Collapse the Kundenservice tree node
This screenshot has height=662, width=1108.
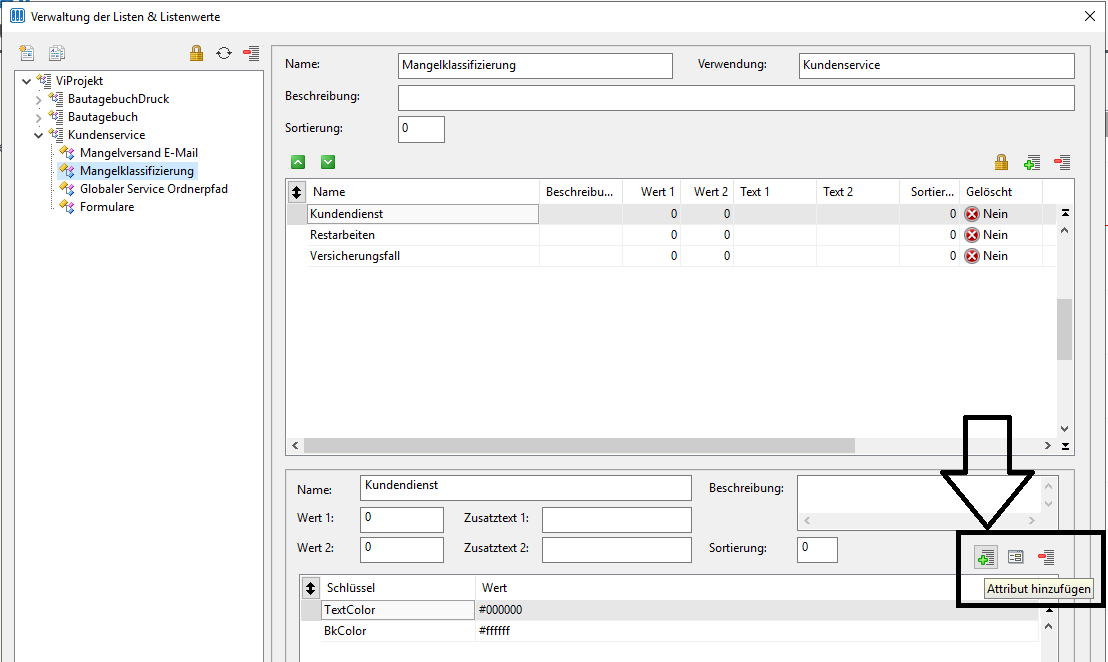39,135
